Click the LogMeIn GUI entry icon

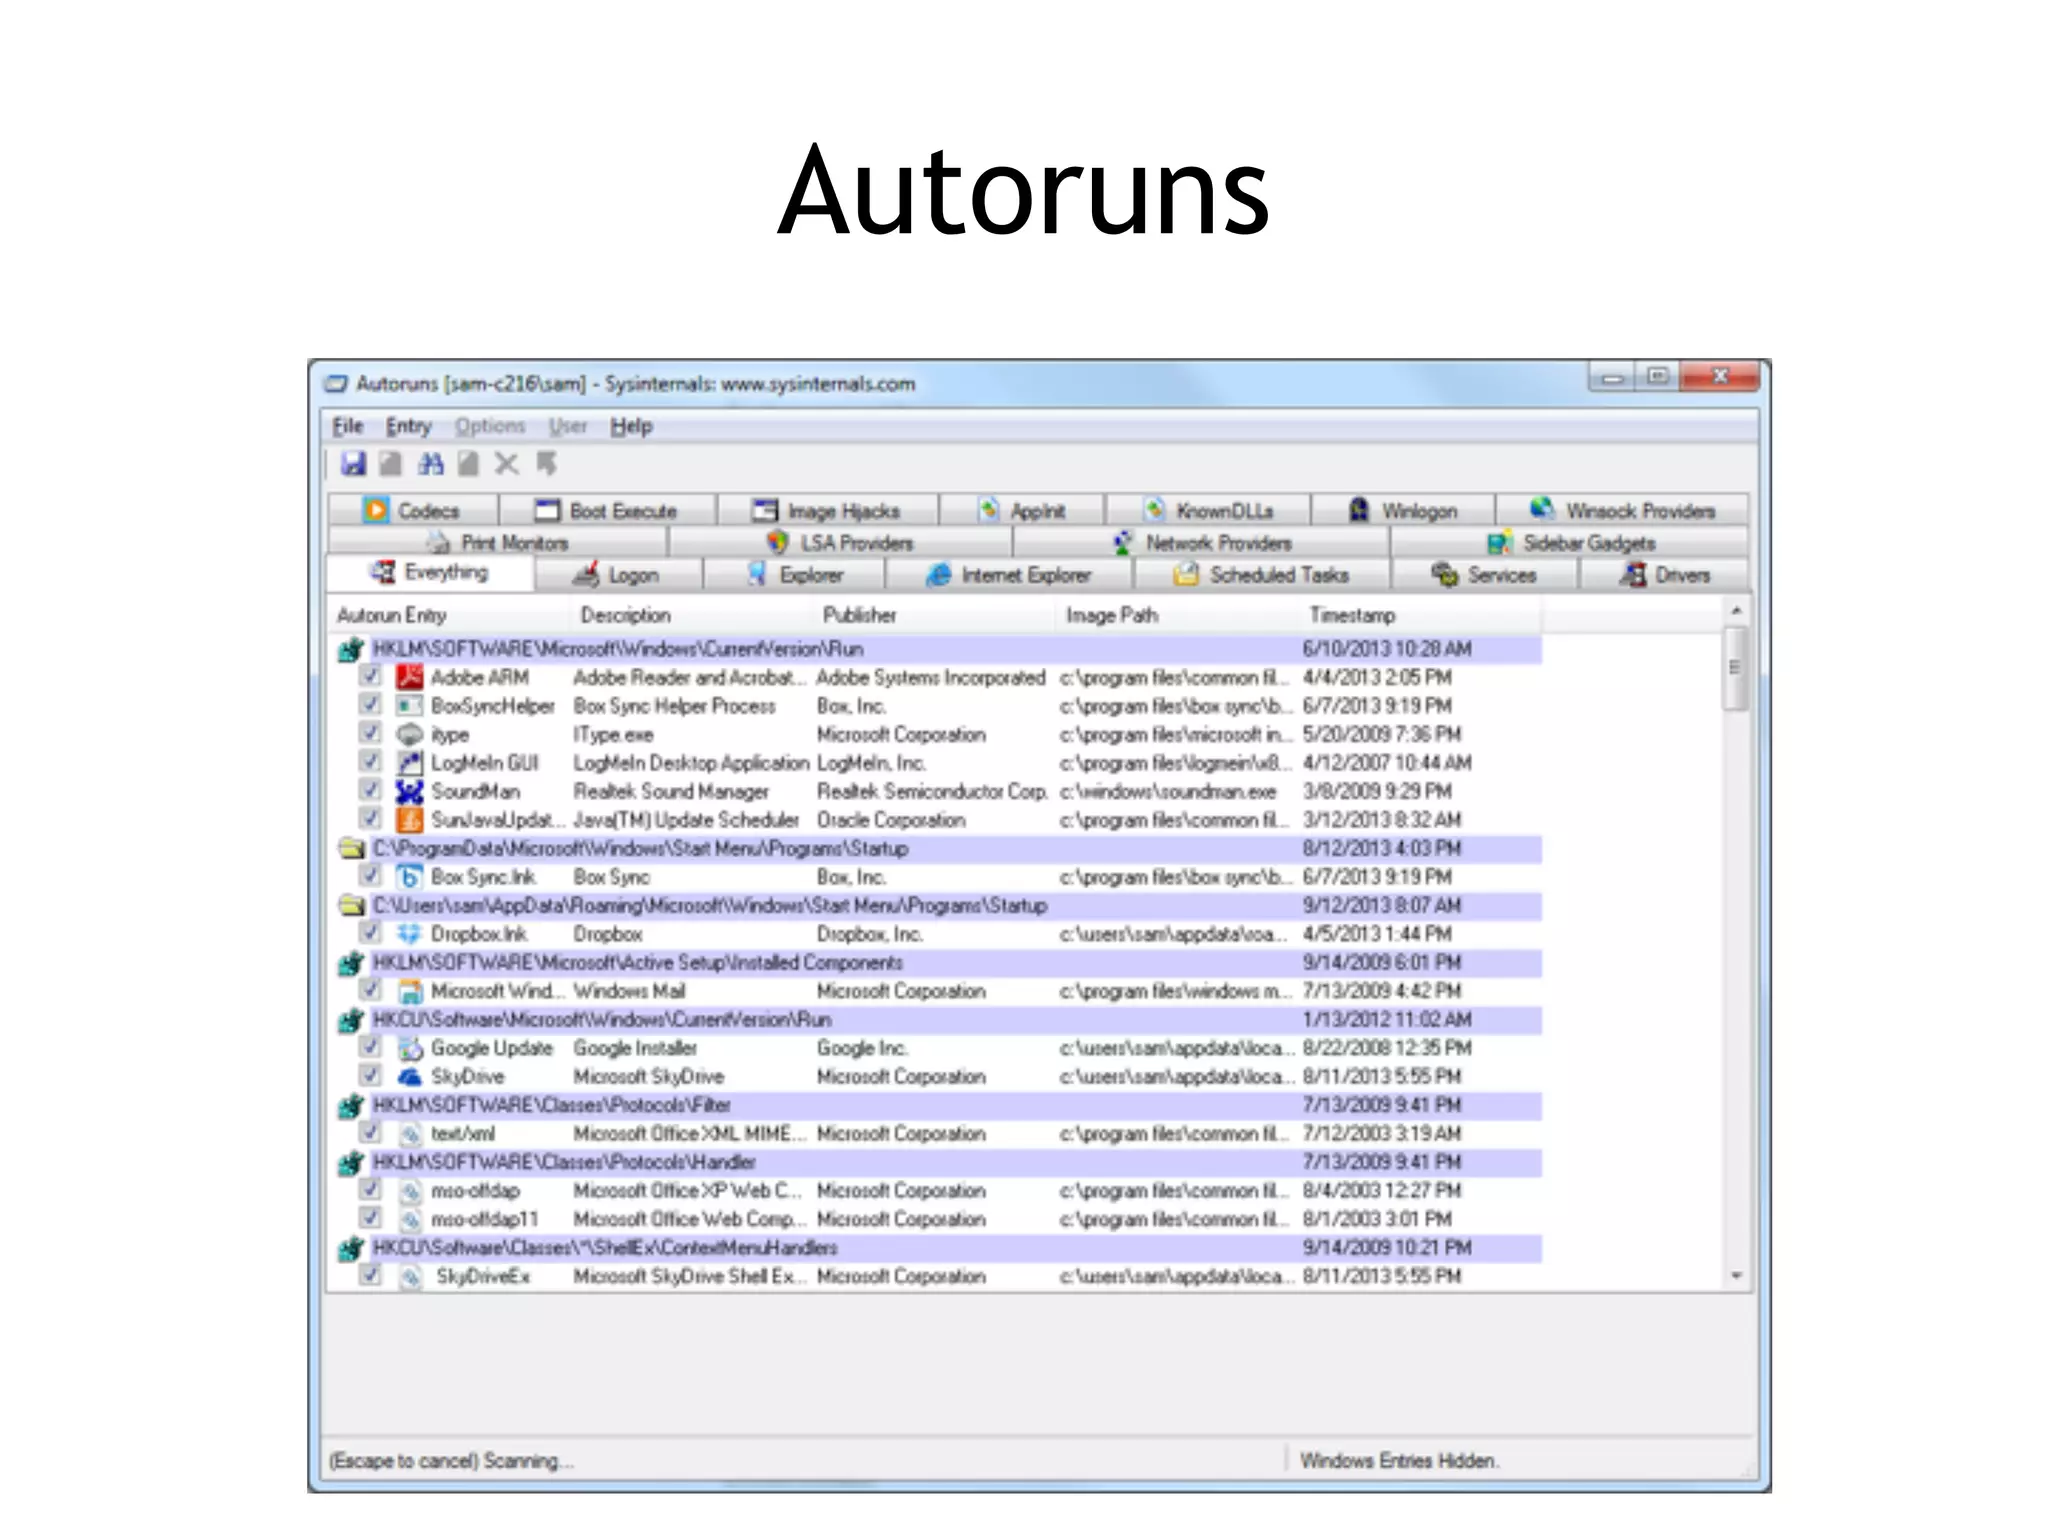[x=410, y=763]
